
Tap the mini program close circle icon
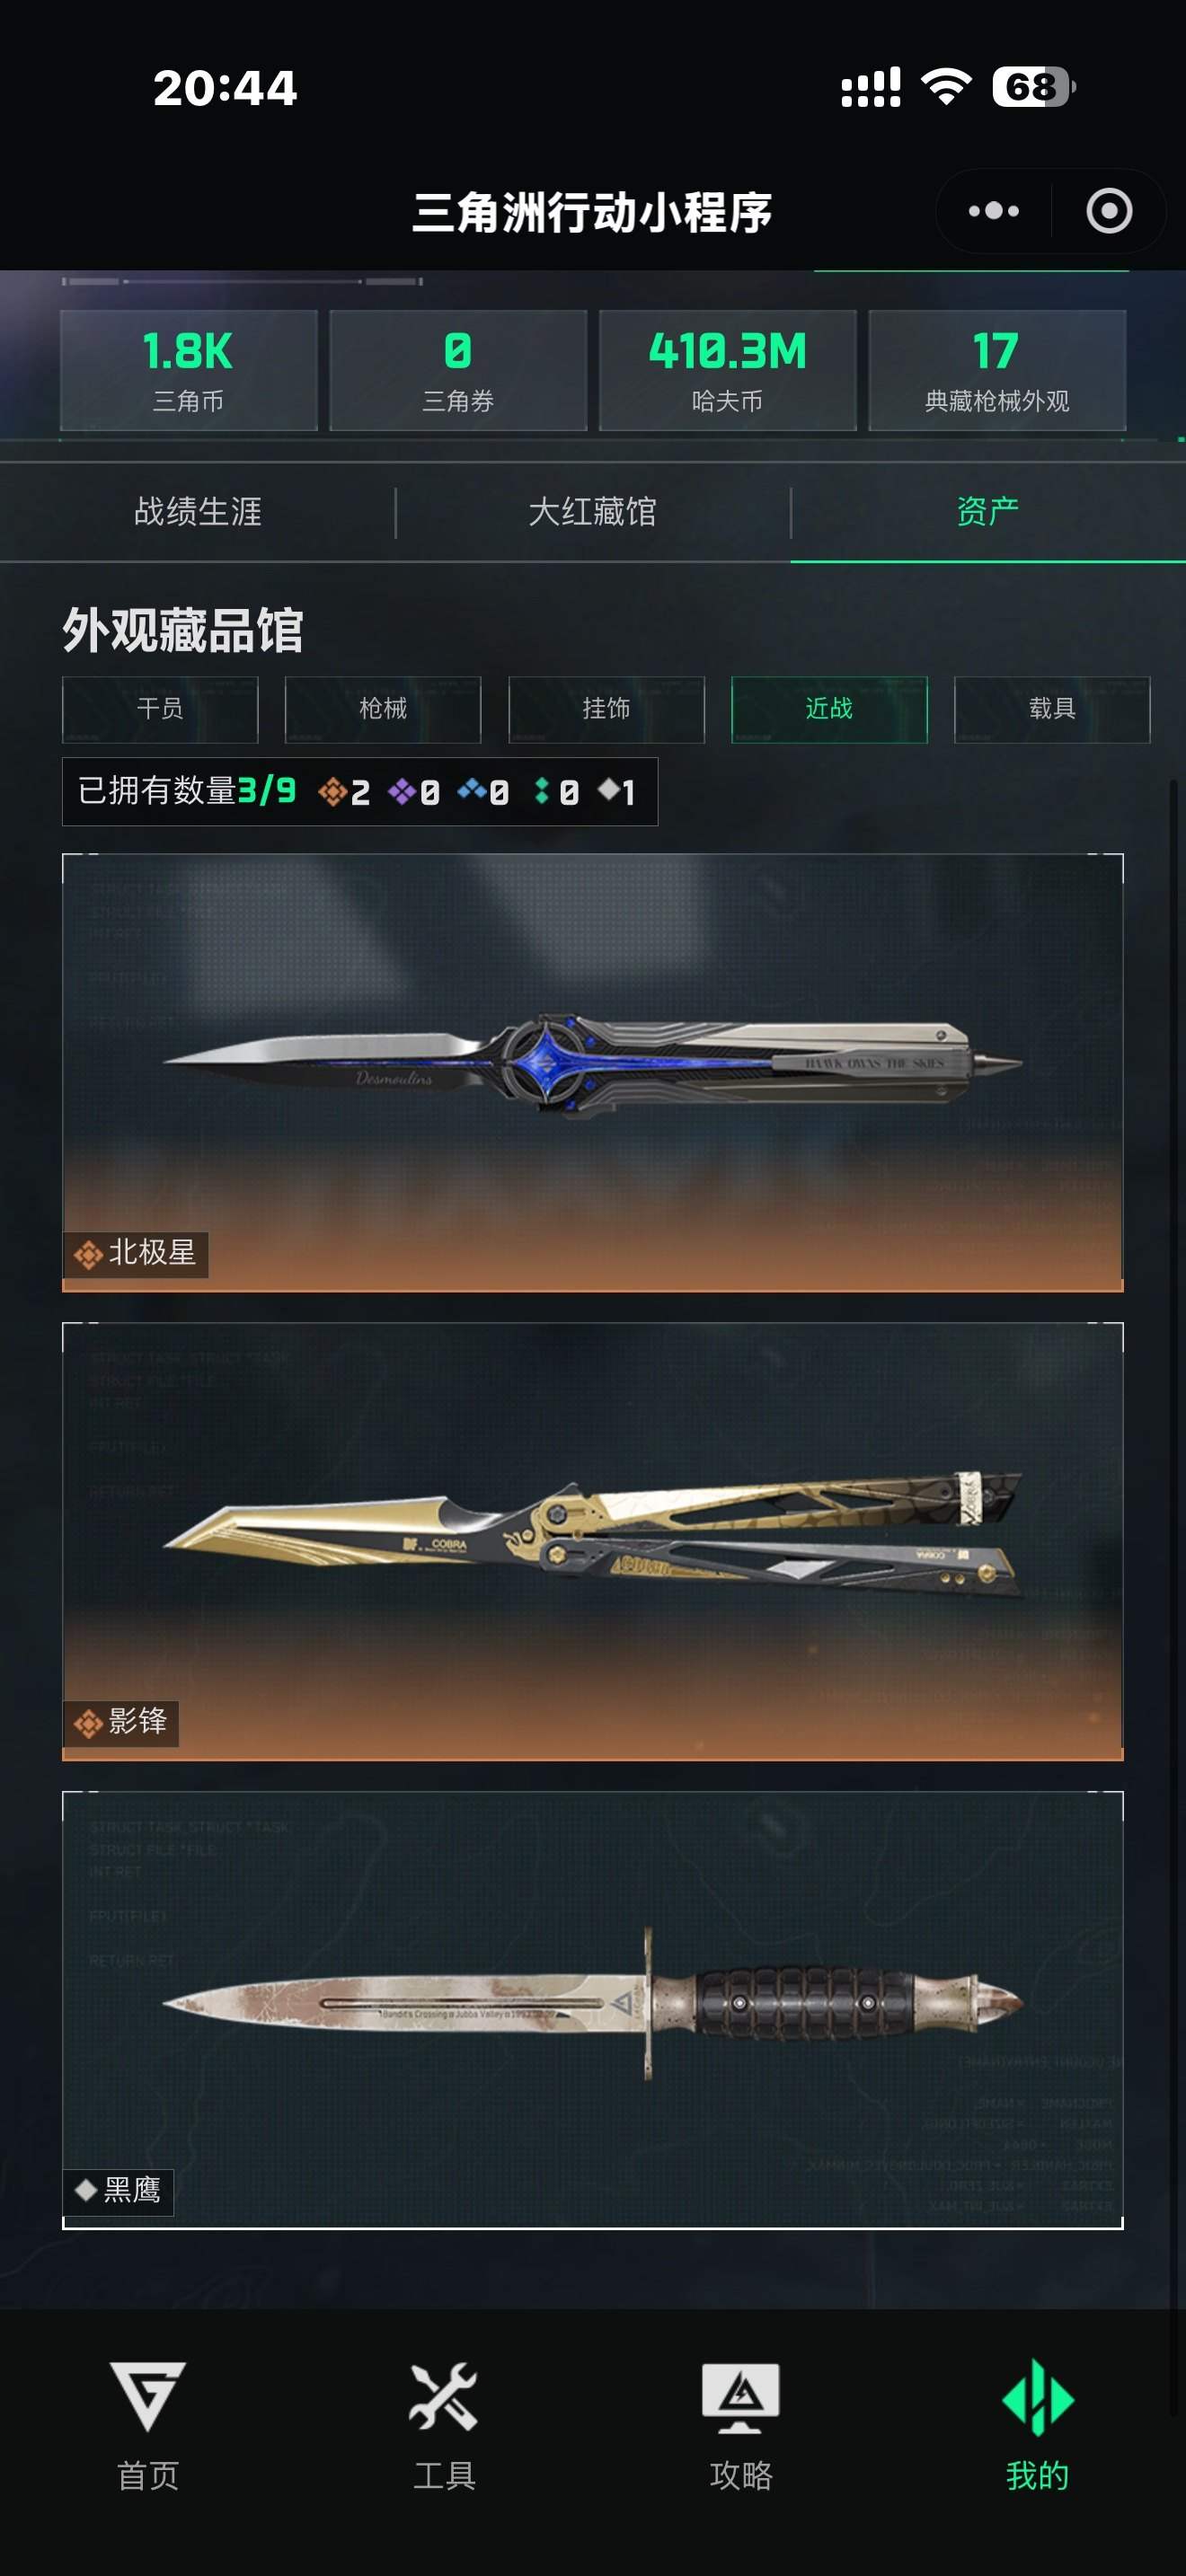1109,211
